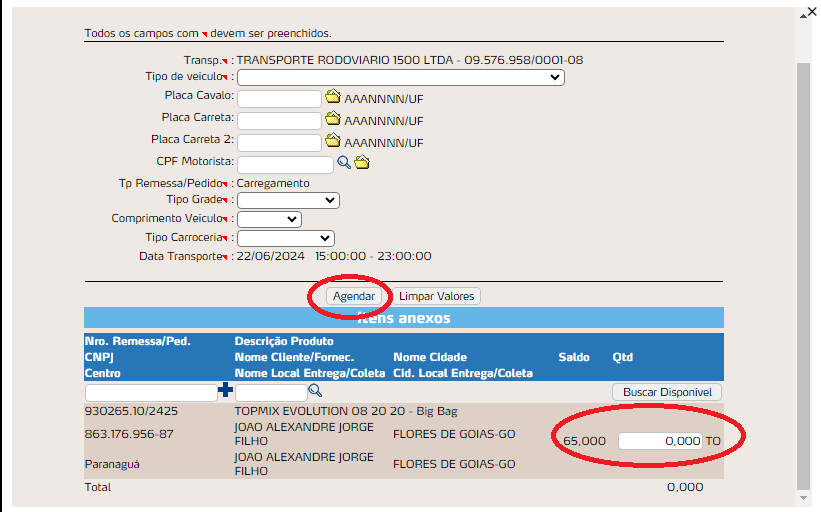Click the scrollbar up arrow
Viewport: 821px width, 512px height.
(803, 16)
